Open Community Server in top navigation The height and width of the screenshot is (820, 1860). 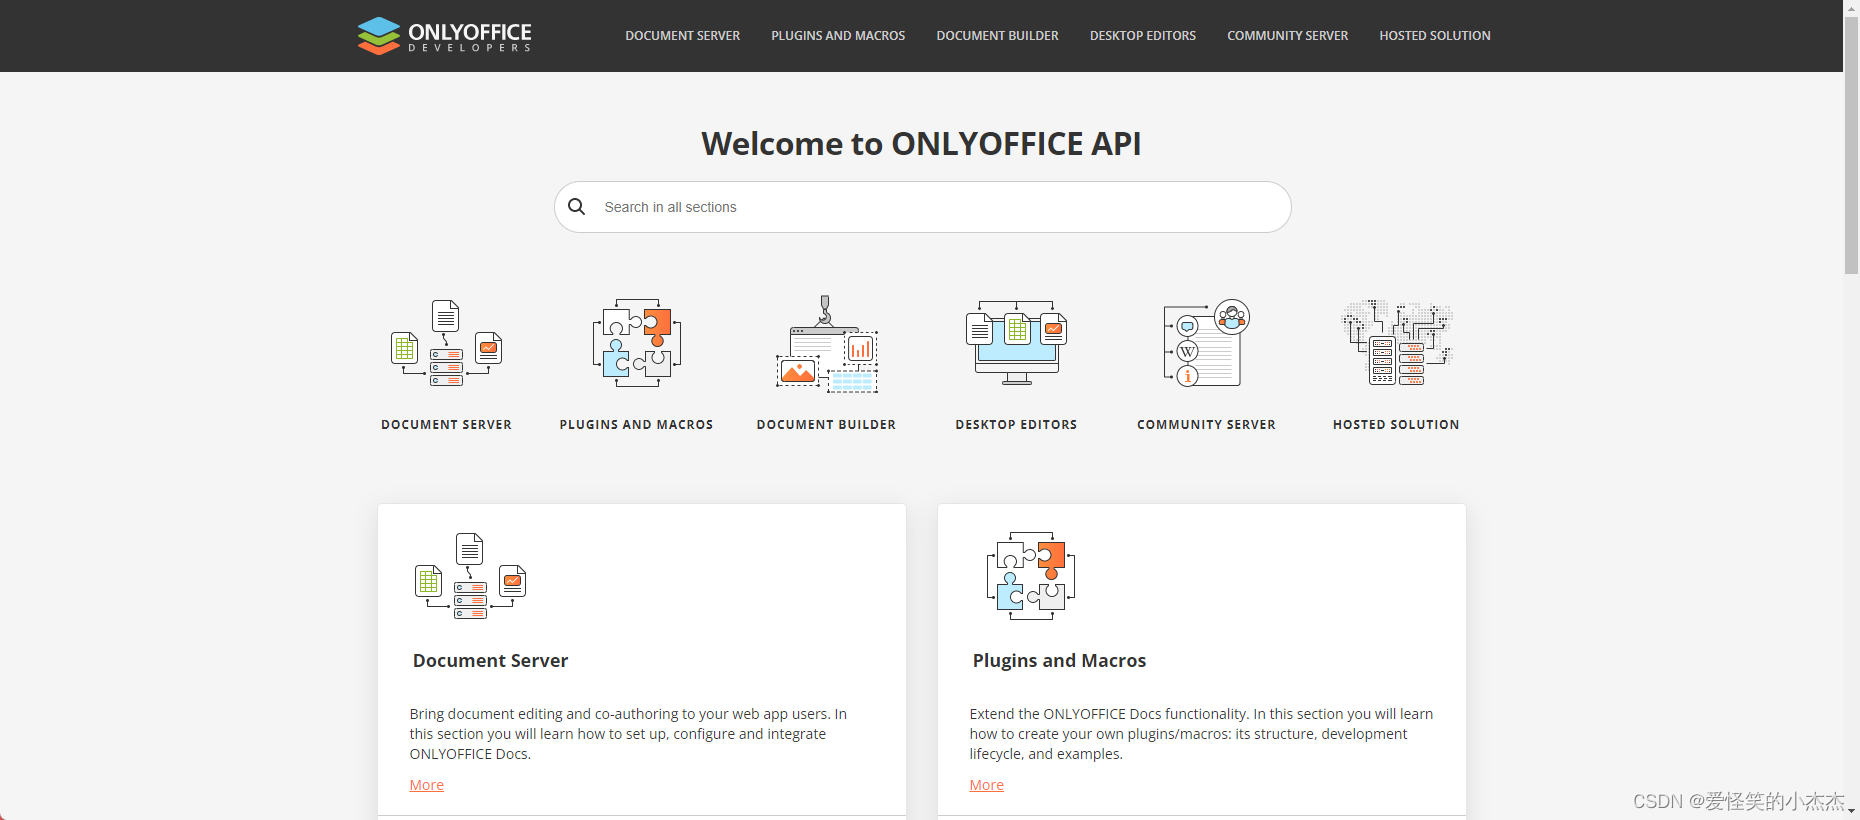(1288, 36)
